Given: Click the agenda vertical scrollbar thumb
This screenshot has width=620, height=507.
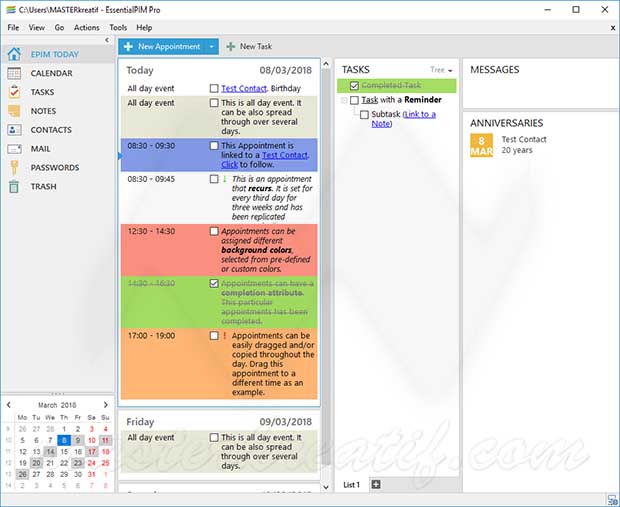Looking at the screenshot, I should (x=326, y=267).
